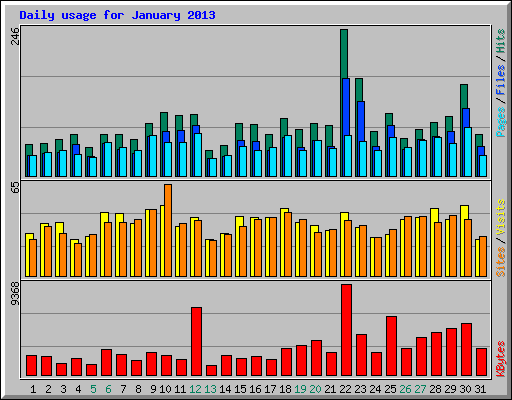The image size is (512, 400).
Task: Click the Pages legend label
Action: 500,122
